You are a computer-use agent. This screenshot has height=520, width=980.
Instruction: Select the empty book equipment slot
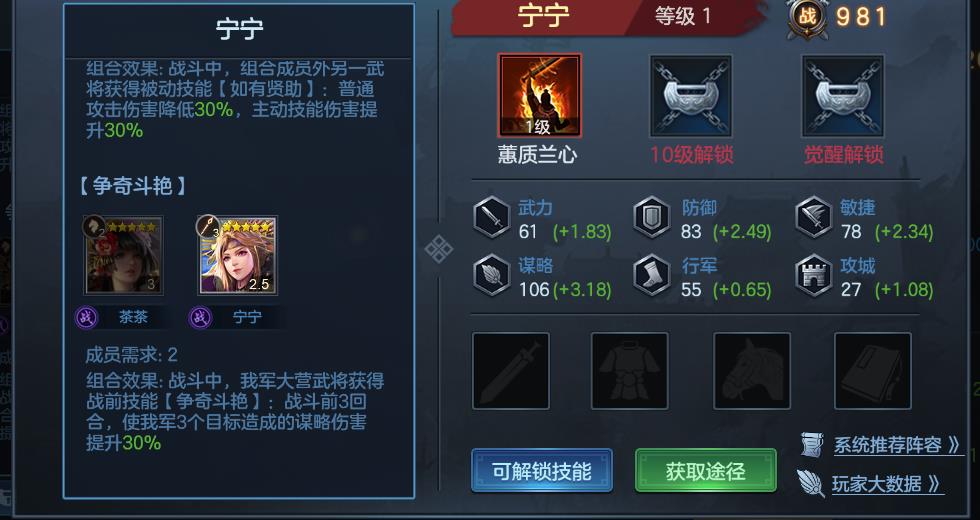pos(872,371)
